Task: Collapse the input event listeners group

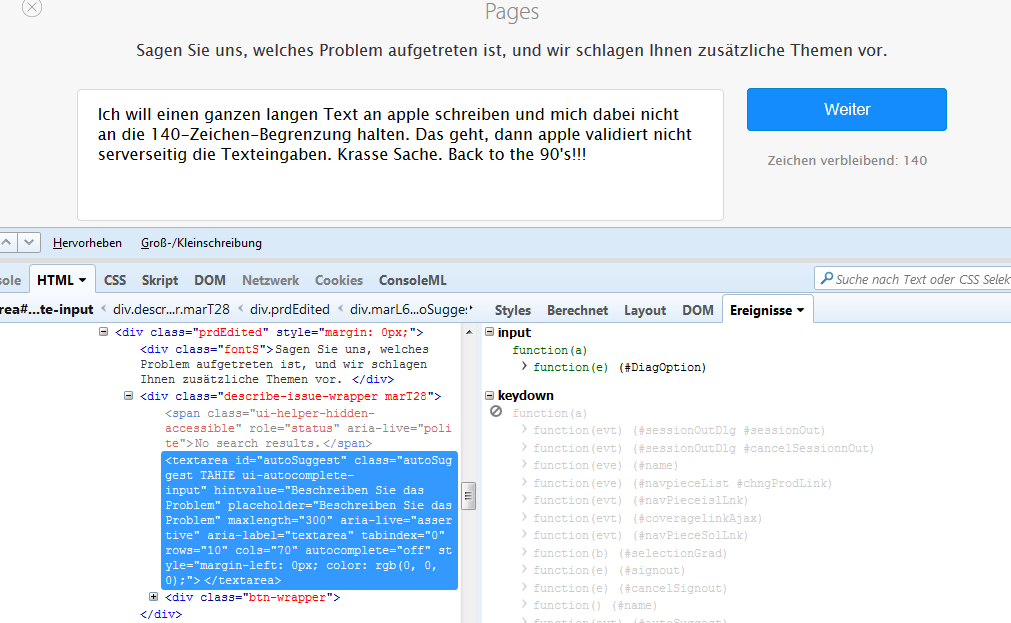Action: pyautogui.click(x=489, y=332)
